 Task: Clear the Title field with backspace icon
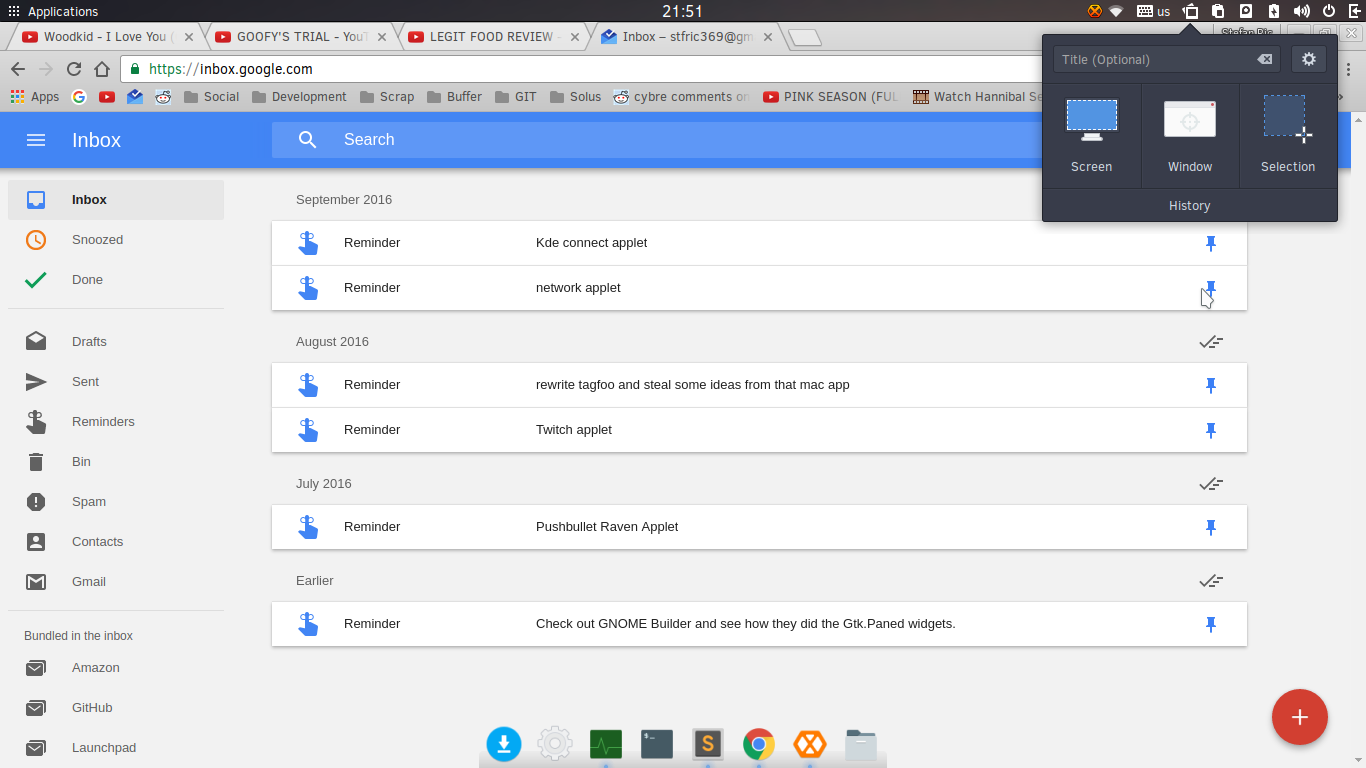point(1265,59)
